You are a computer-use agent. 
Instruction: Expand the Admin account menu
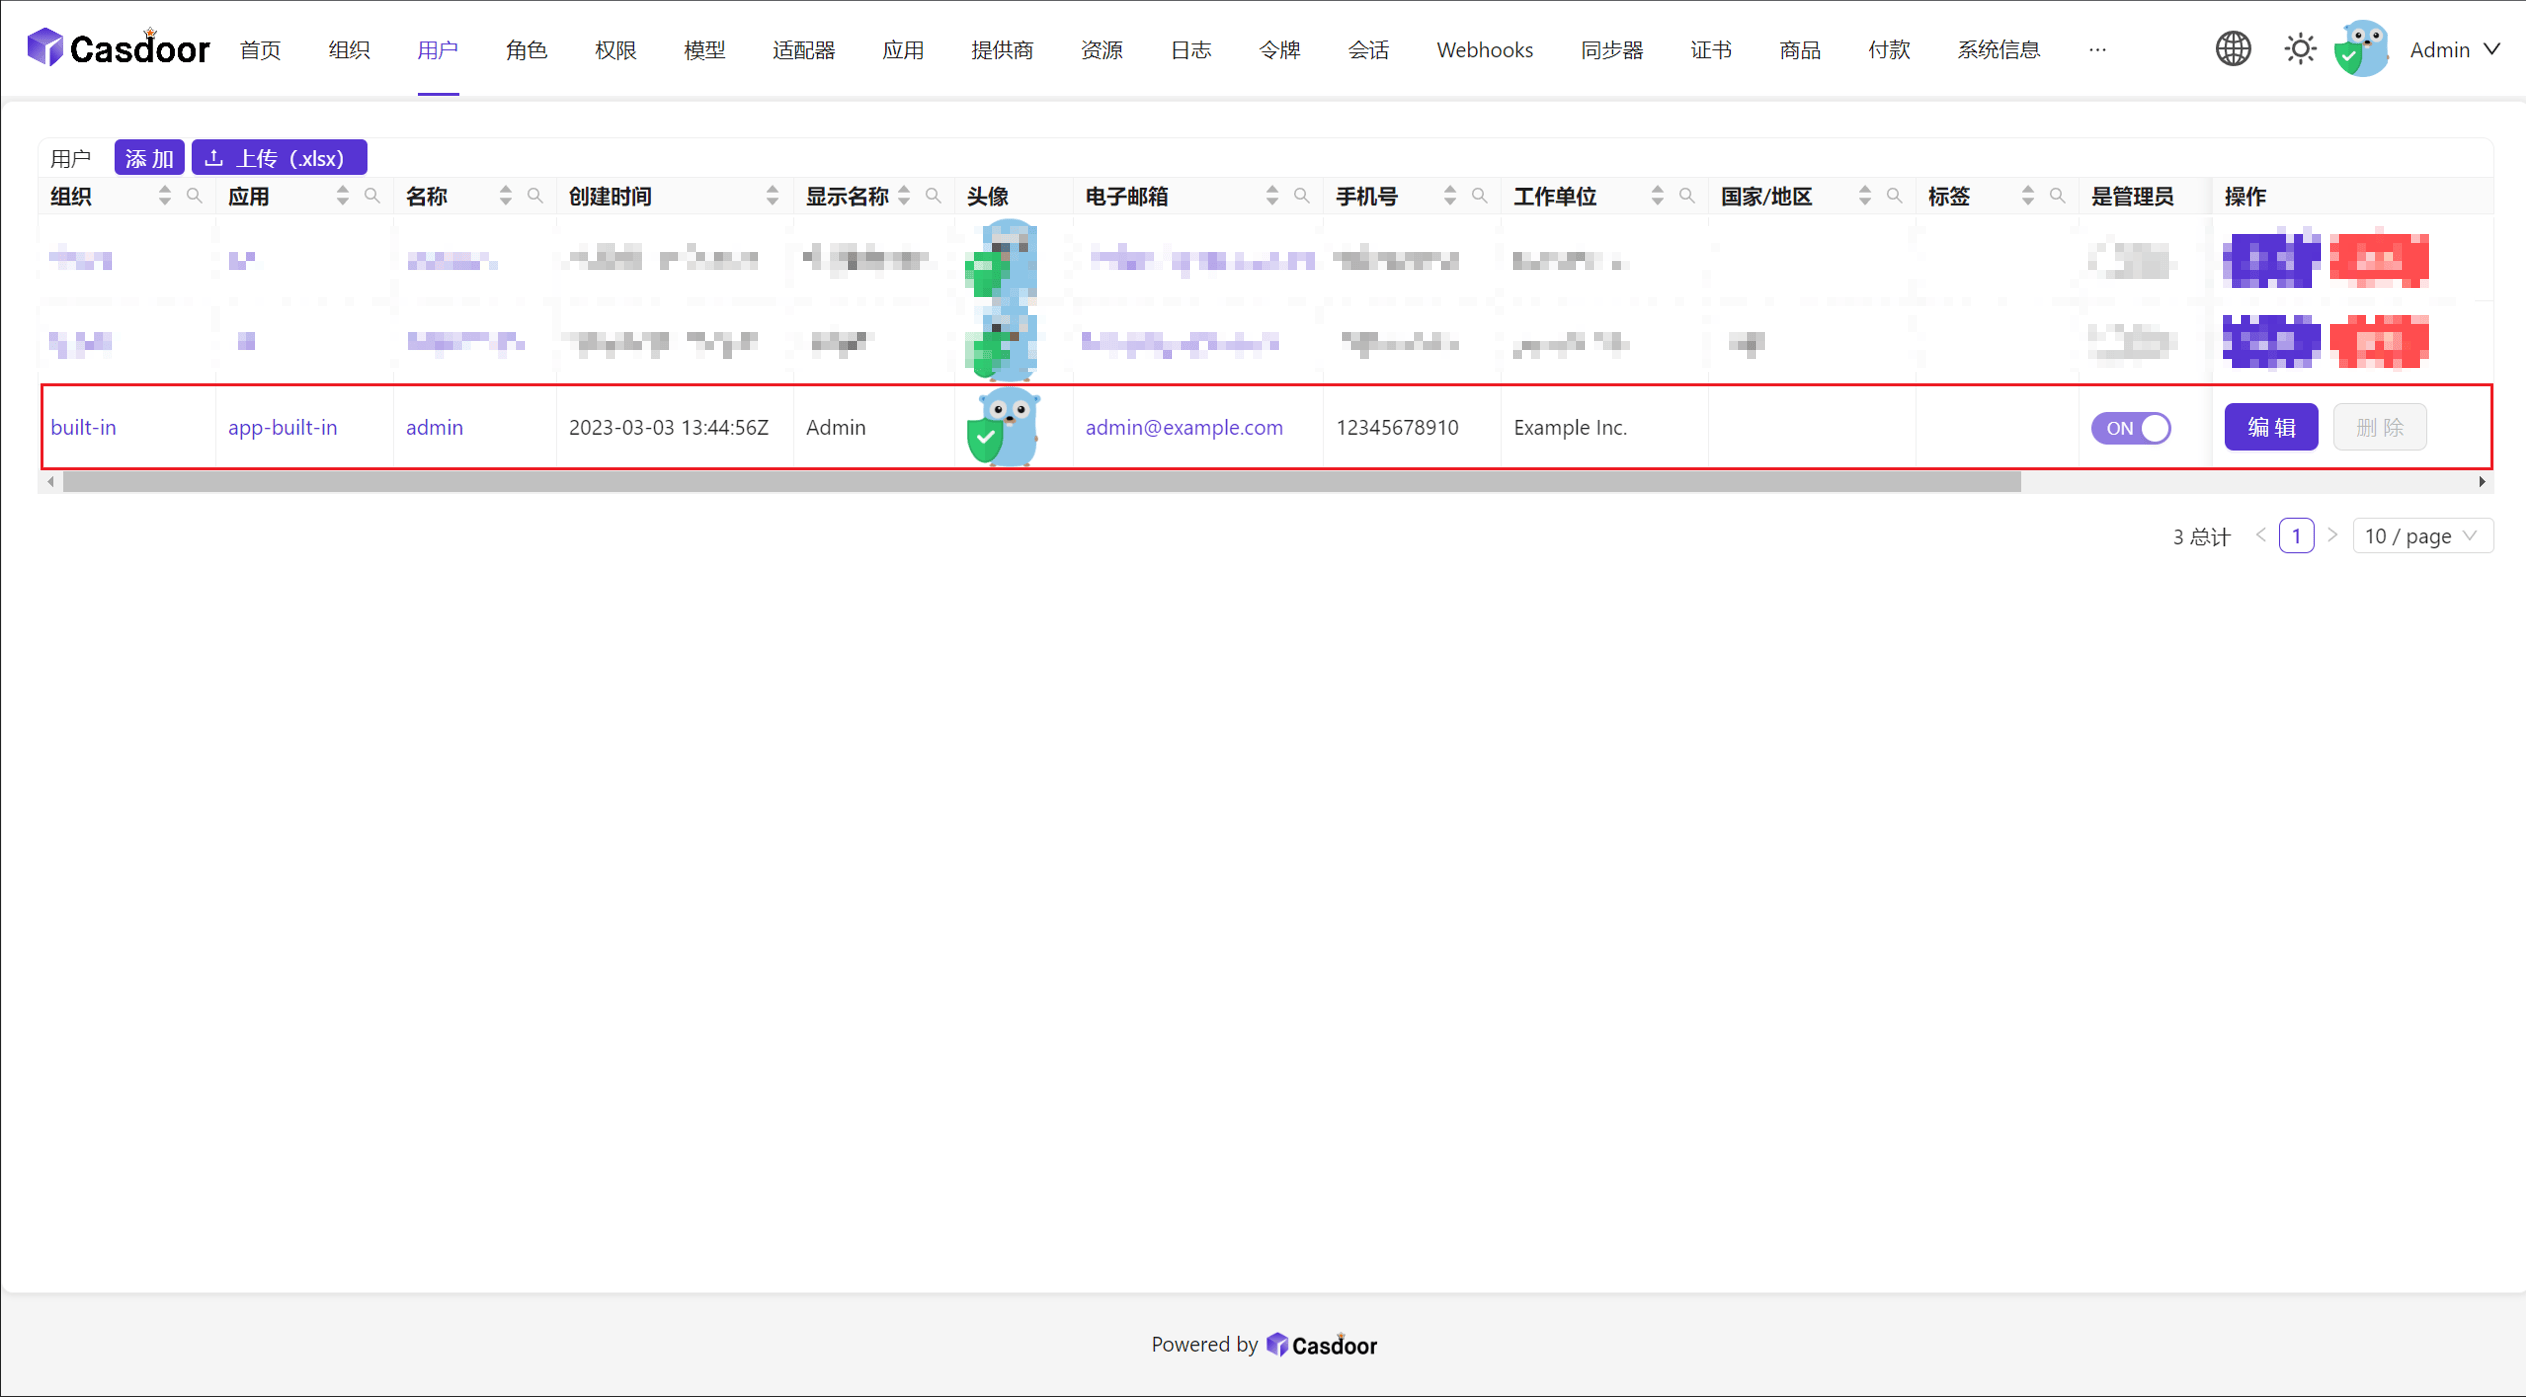(x=2455, y=49)
